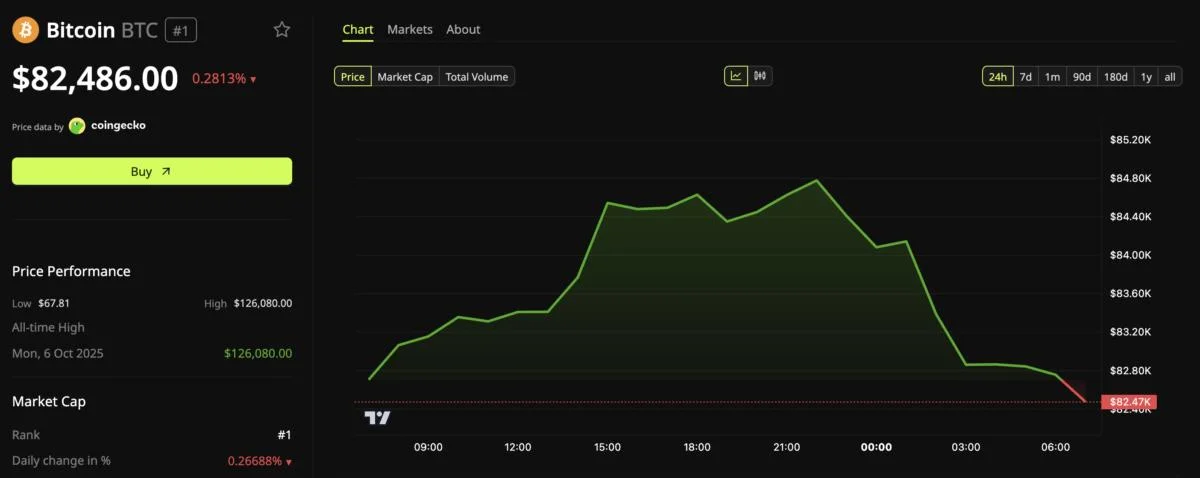1200x478 pixels.
Task: Click the $85.20K price axis label
Action: pos(1131,139)
